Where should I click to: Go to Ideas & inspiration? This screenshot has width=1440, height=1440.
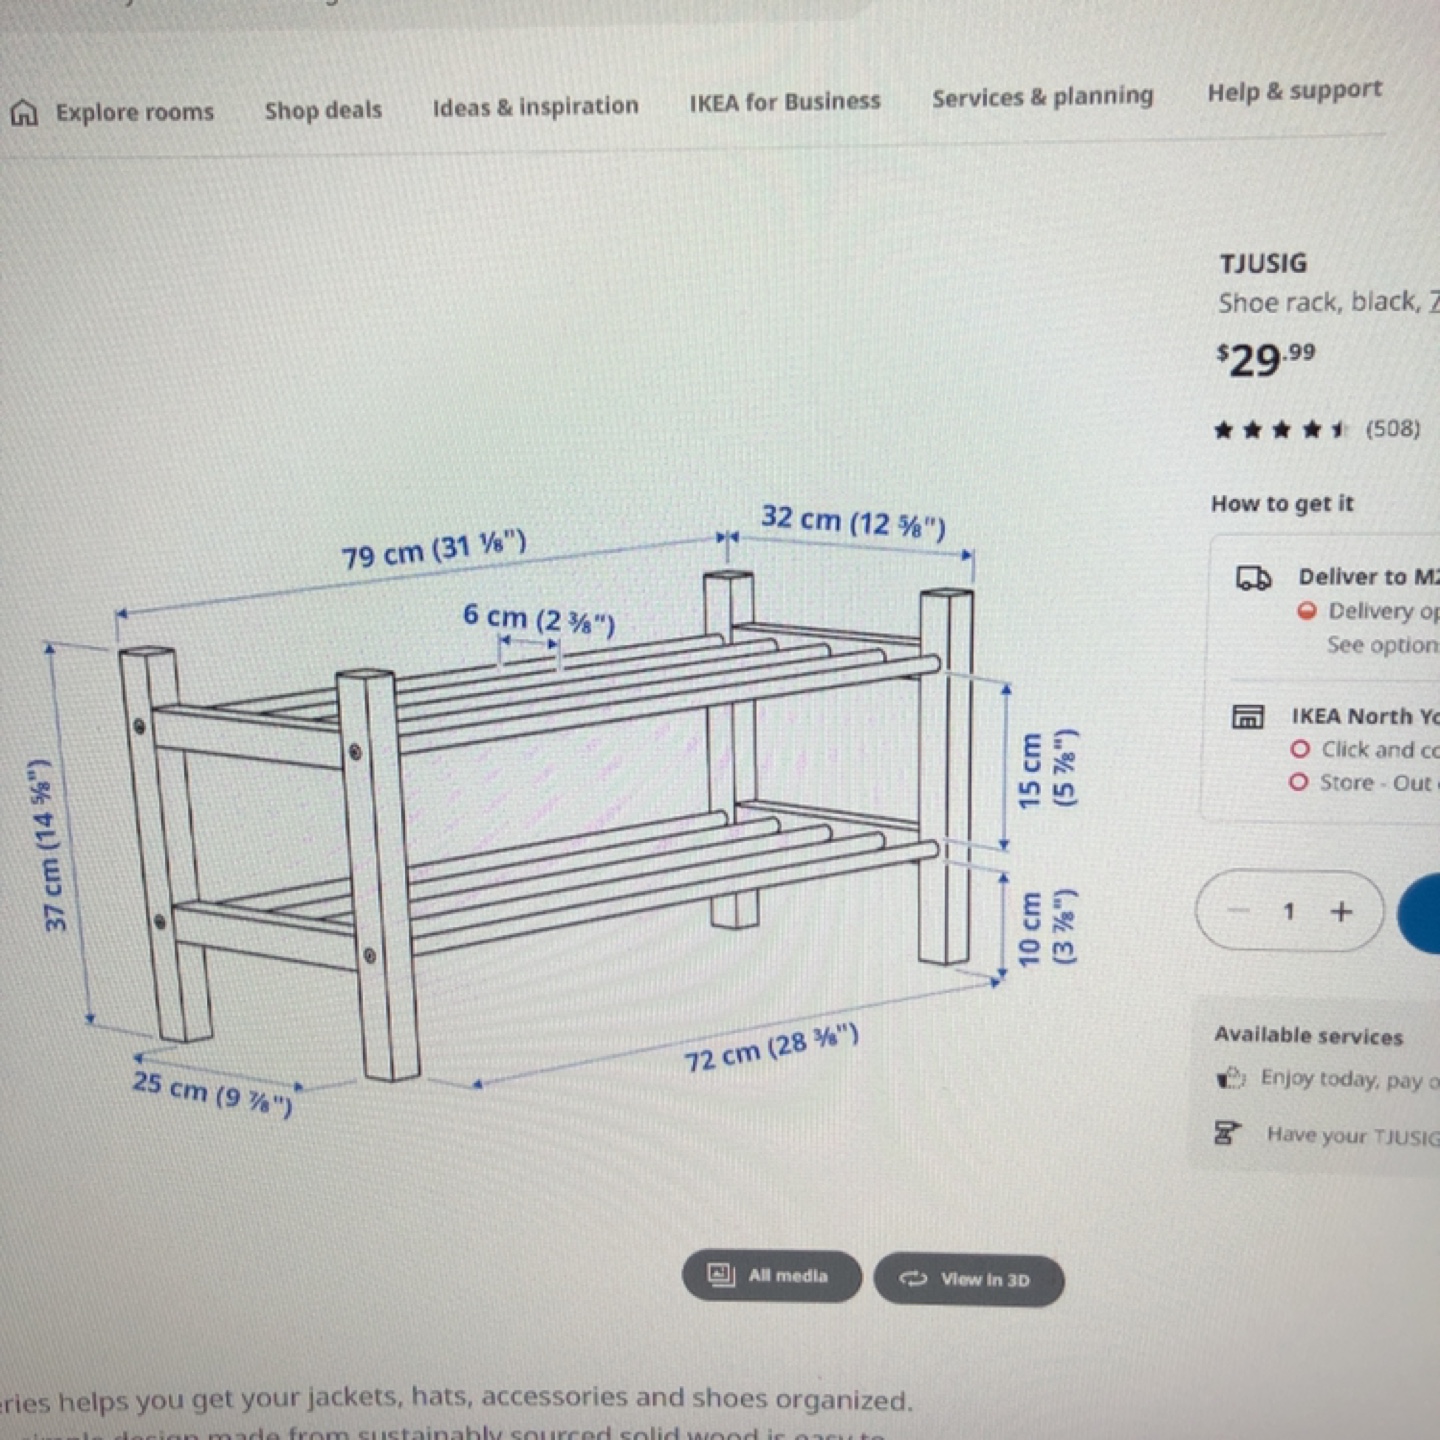pos(535,106)
